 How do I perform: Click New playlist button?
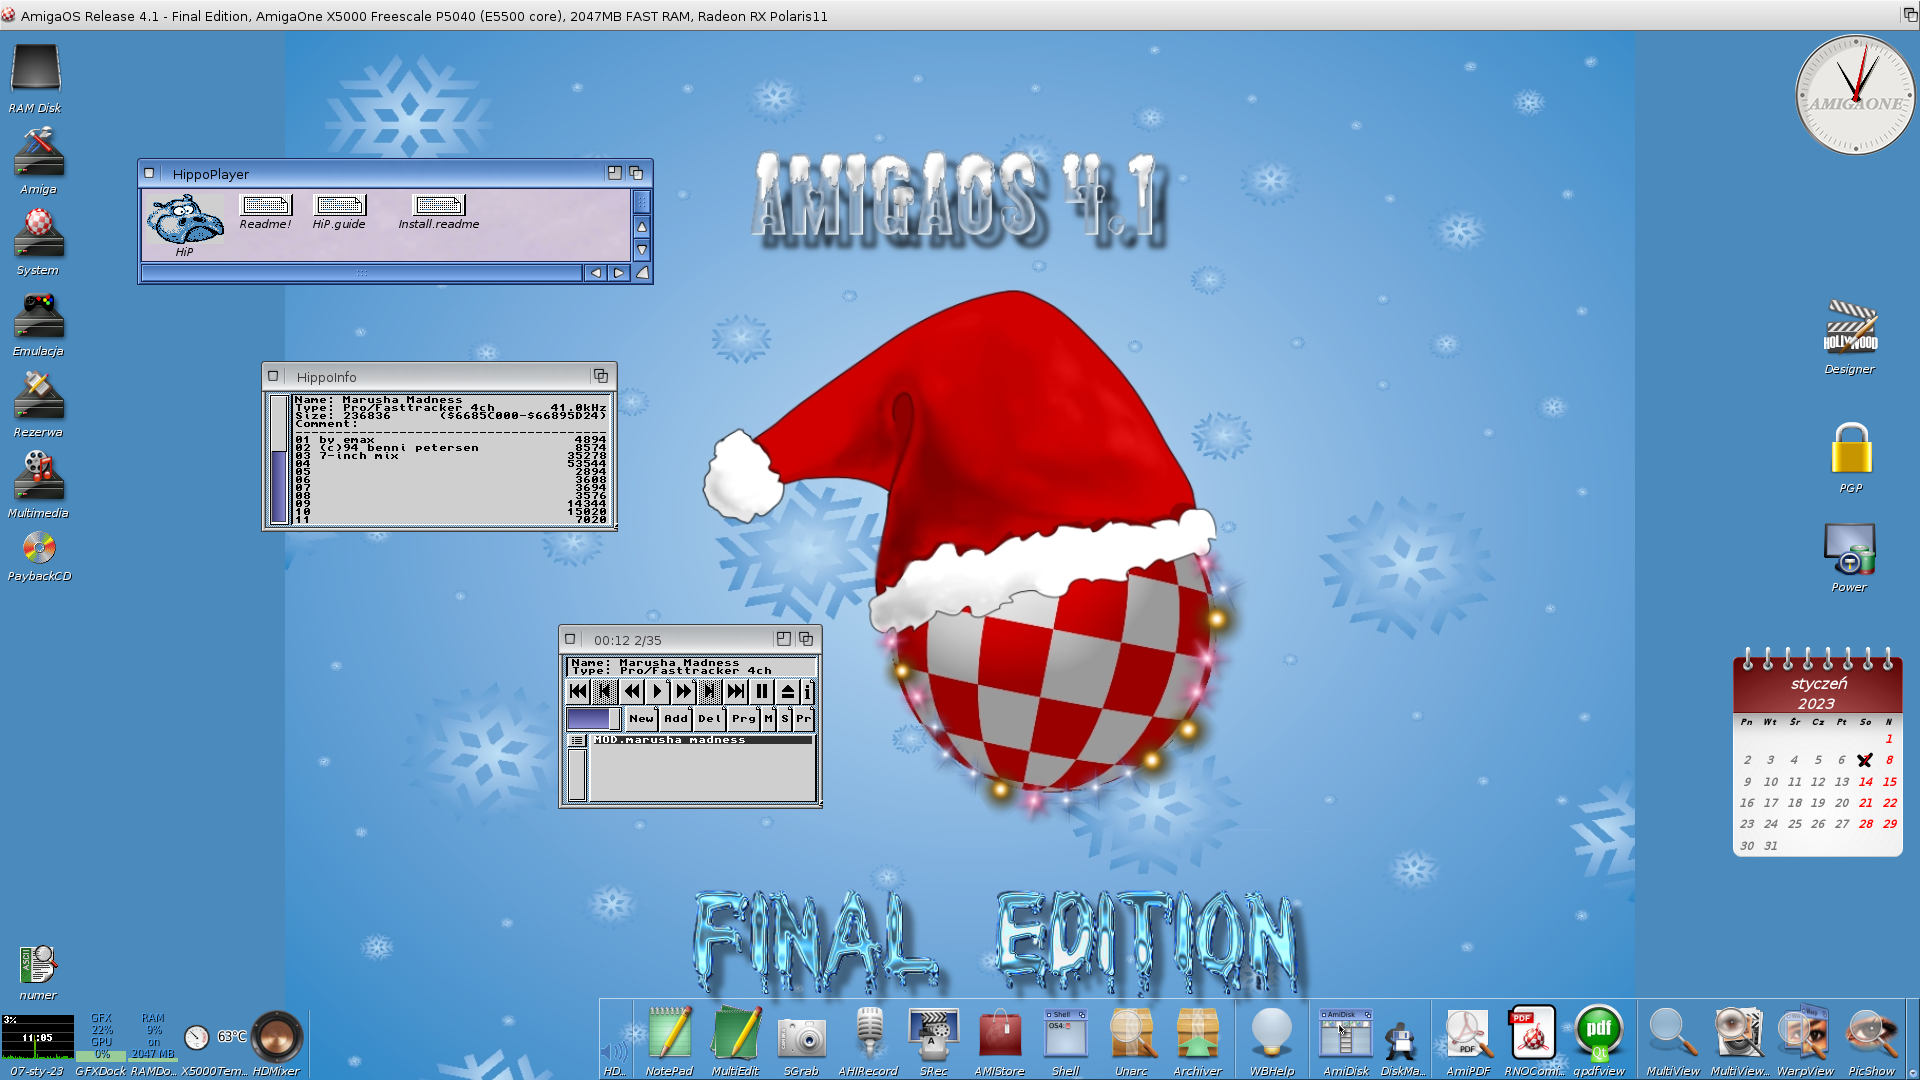[x=641, y=718]
